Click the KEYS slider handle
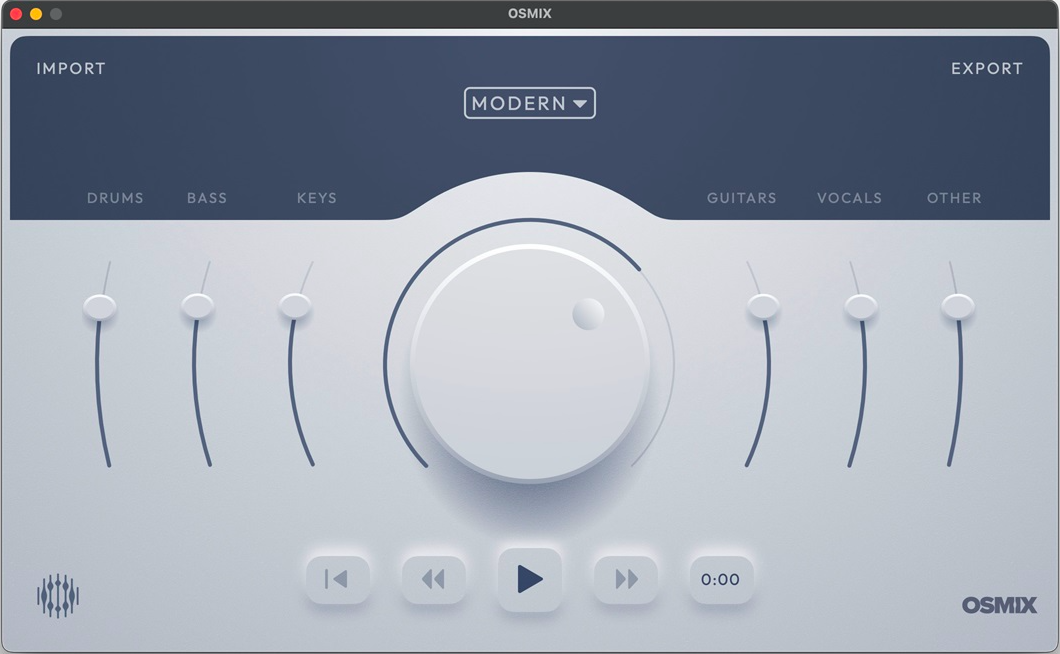 click(x=295, y=305)
